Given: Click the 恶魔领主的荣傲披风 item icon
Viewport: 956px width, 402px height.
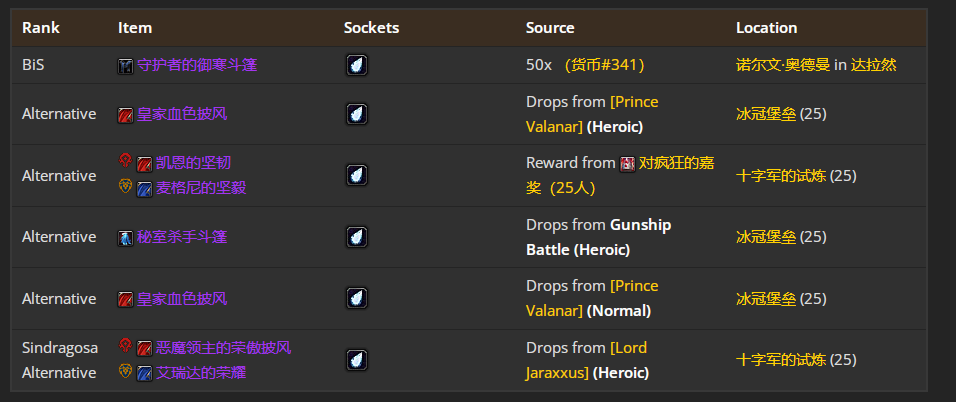Looking at the screenshot, I should pos(144,349).
